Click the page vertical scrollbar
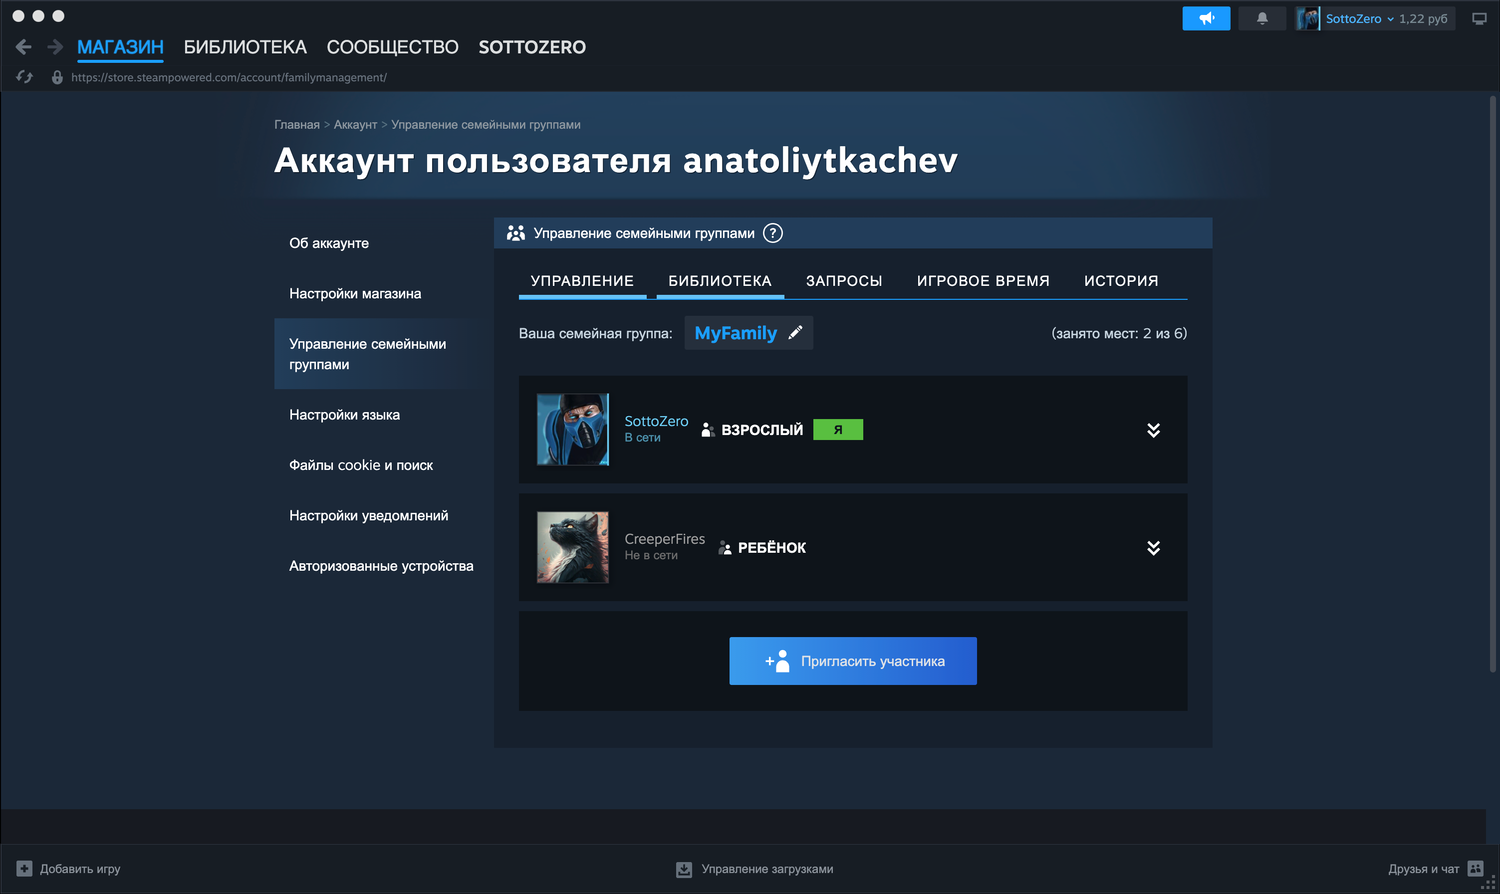1500x894 pixels. [1493, 385]
